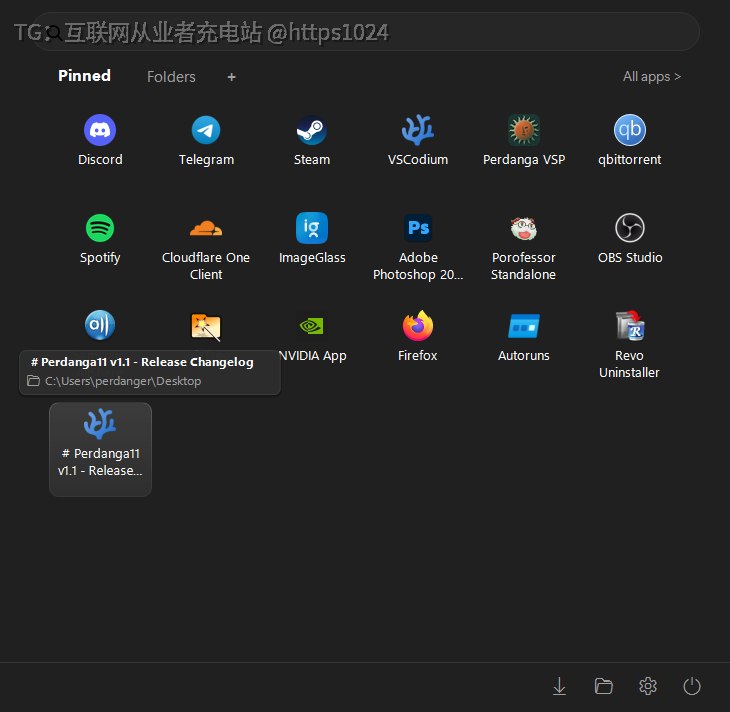
Task: Open the Perdanga11 v1.1 Release changelog tile
Action: [x=100, y=449]
